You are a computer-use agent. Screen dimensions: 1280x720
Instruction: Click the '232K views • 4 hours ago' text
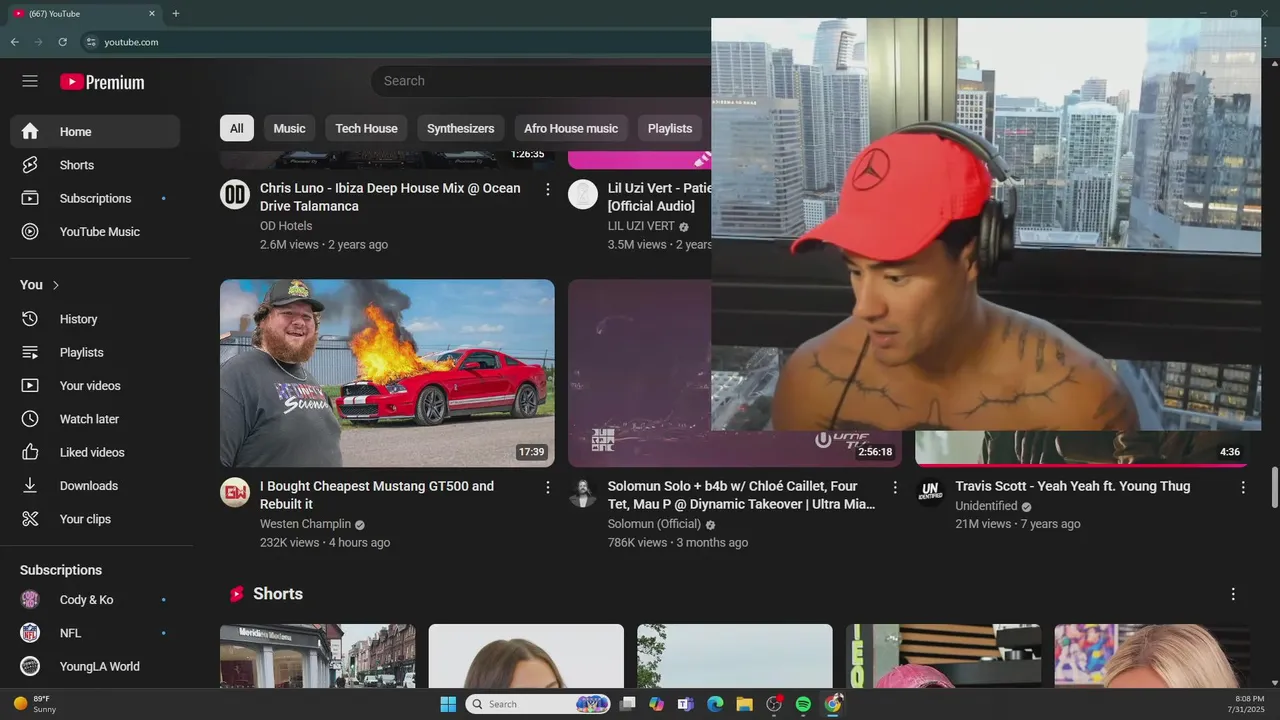(x=325, y=543)
